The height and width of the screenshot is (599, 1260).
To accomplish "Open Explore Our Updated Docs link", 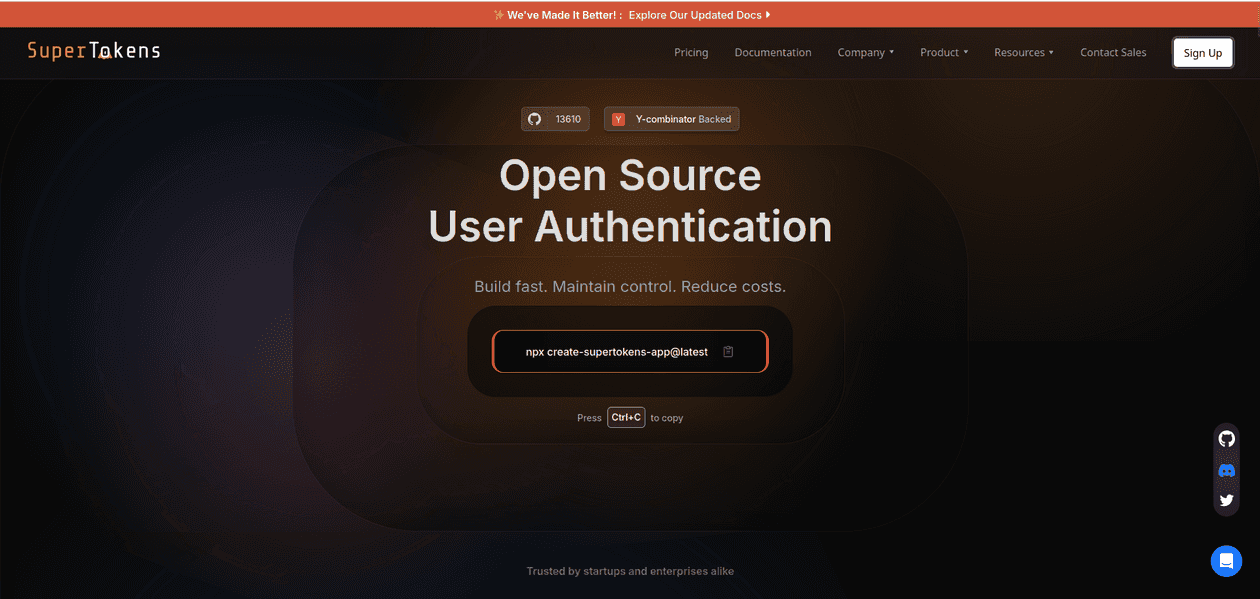I will coord(698,14).
